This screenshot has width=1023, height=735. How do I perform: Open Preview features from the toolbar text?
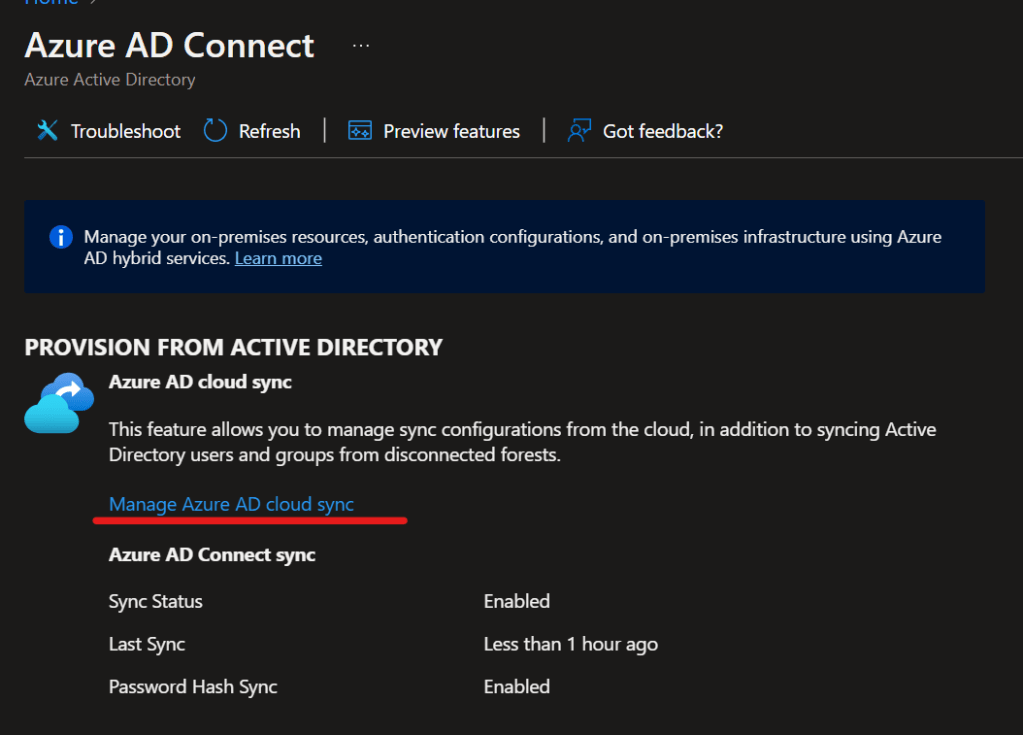coord(451,131)
